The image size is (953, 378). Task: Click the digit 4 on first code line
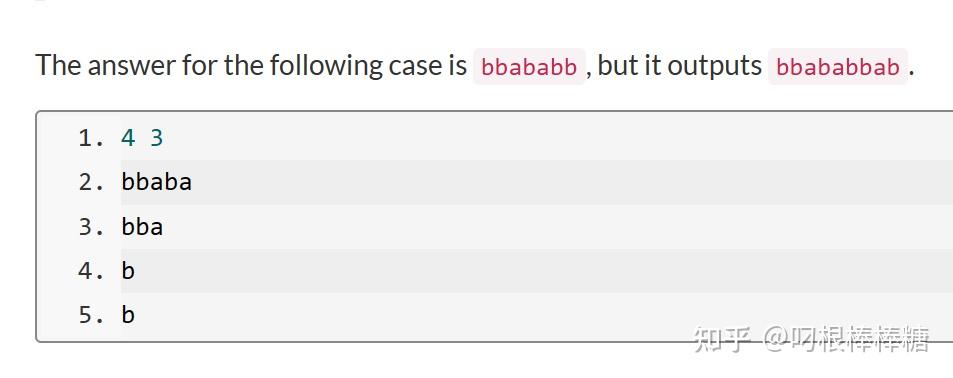coord(128,139)
